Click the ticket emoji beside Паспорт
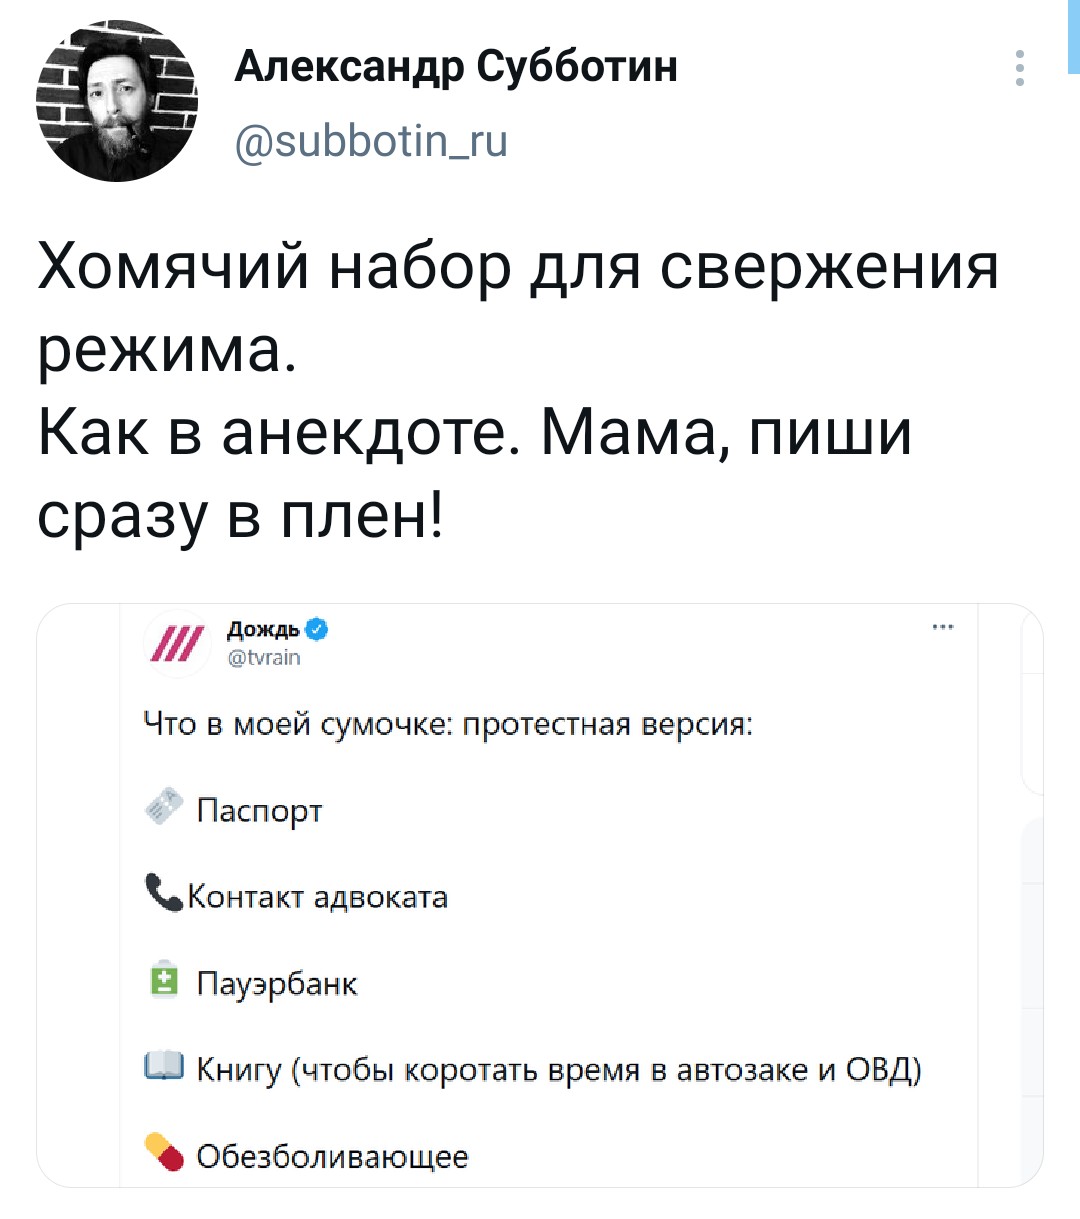 point(165,807)
